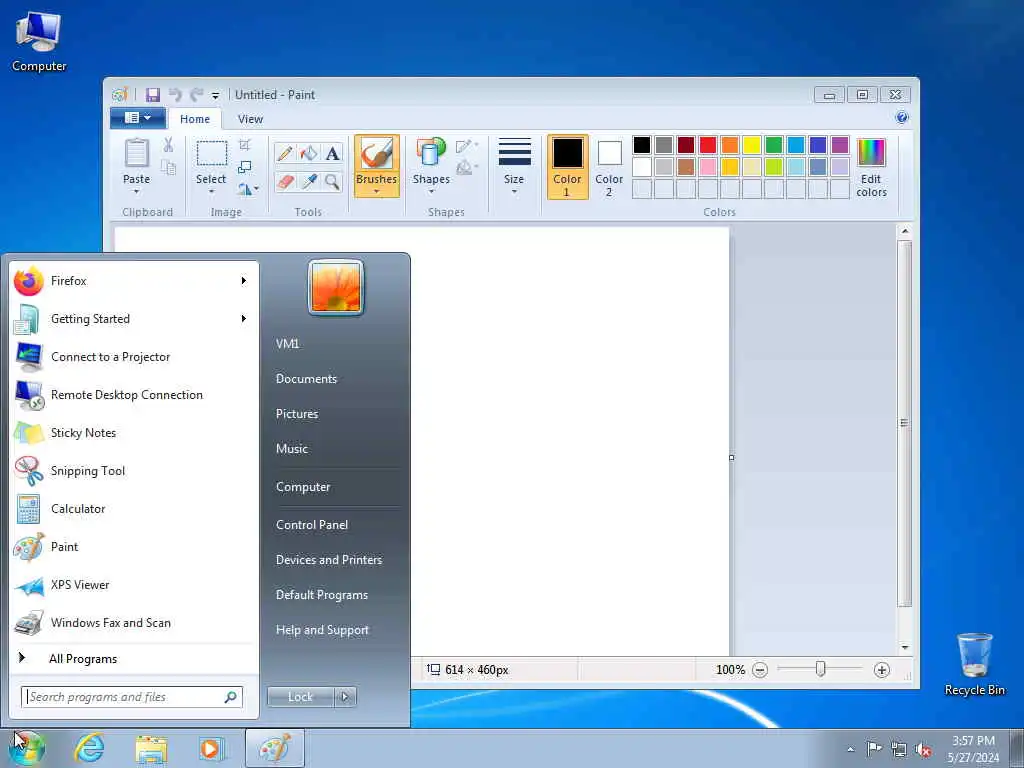Open Paint Help question mark icon
This screenshot has width=1024, height=768.
902,118
